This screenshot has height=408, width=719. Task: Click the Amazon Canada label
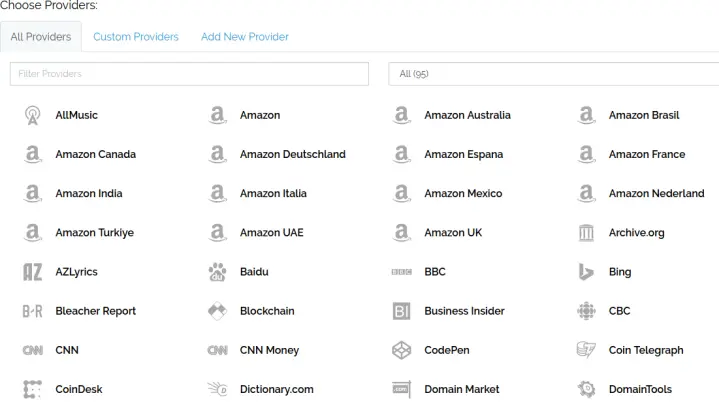[x=95, y=154]
